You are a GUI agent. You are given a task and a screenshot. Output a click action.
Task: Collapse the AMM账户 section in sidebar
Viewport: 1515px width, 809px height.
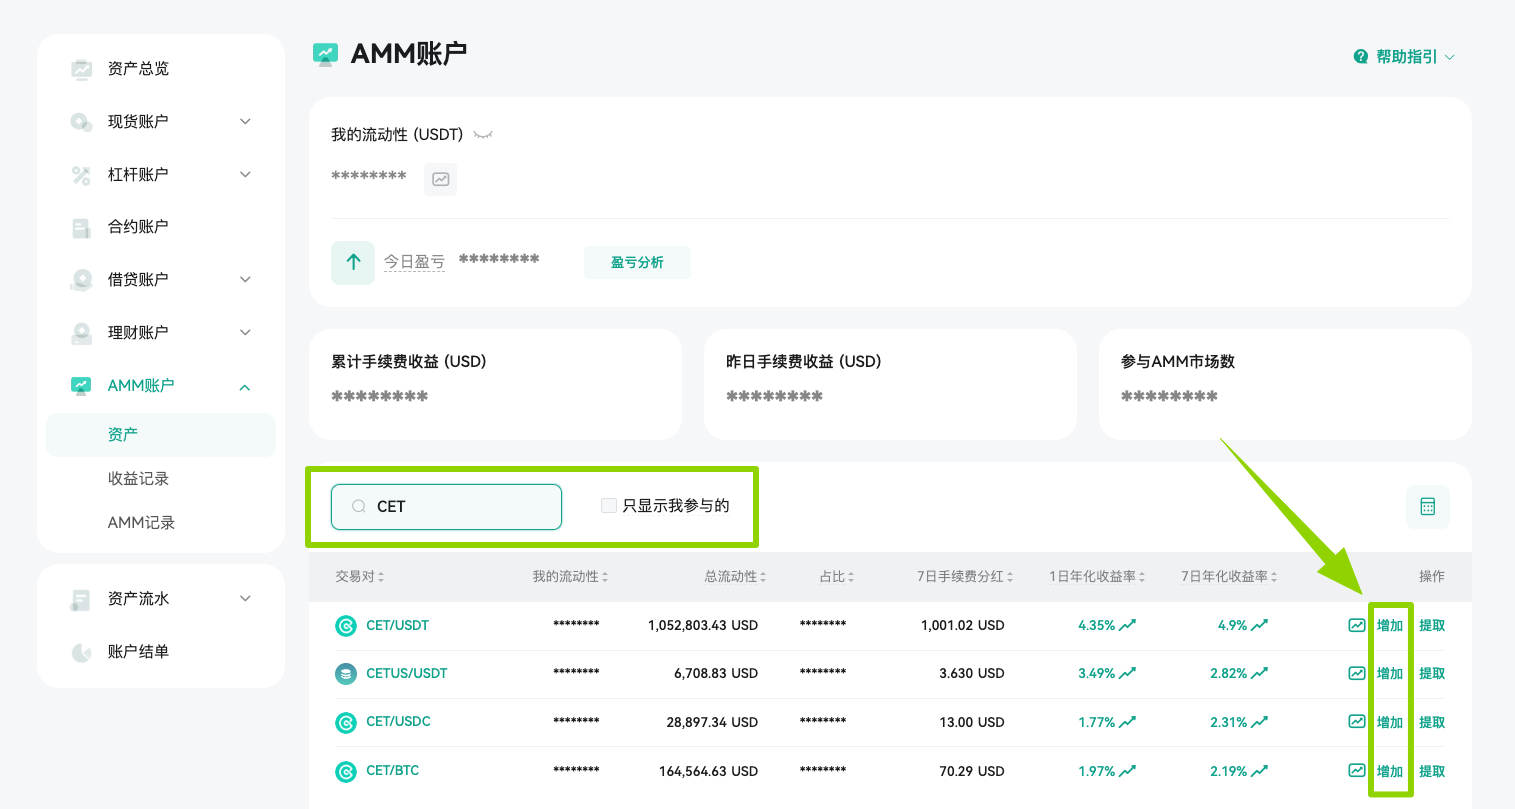245,386
